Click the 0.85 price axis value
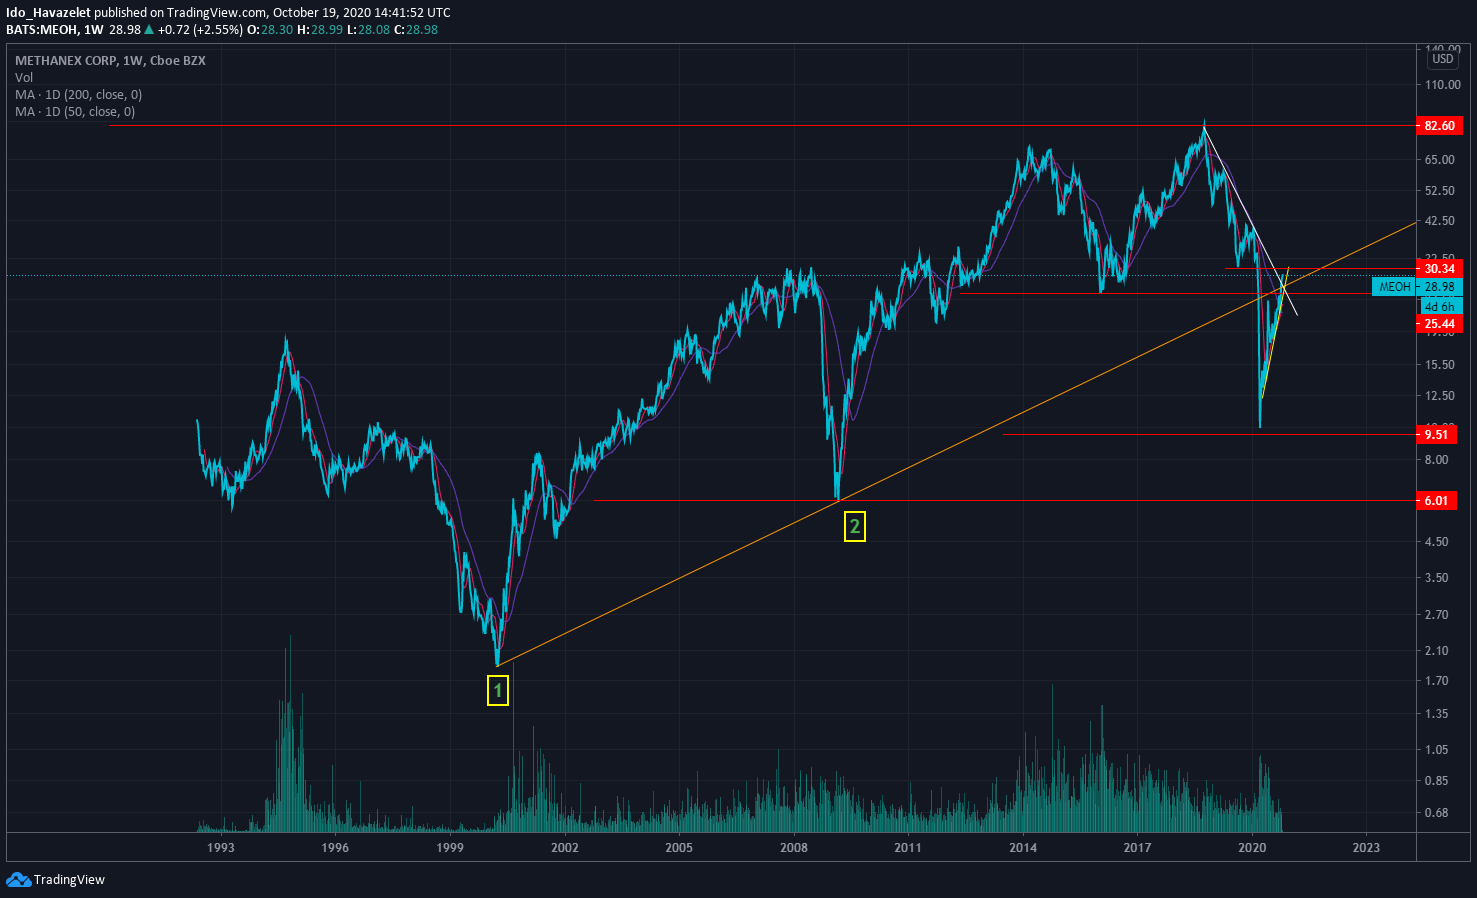1477x898 pixels. 1436,781
